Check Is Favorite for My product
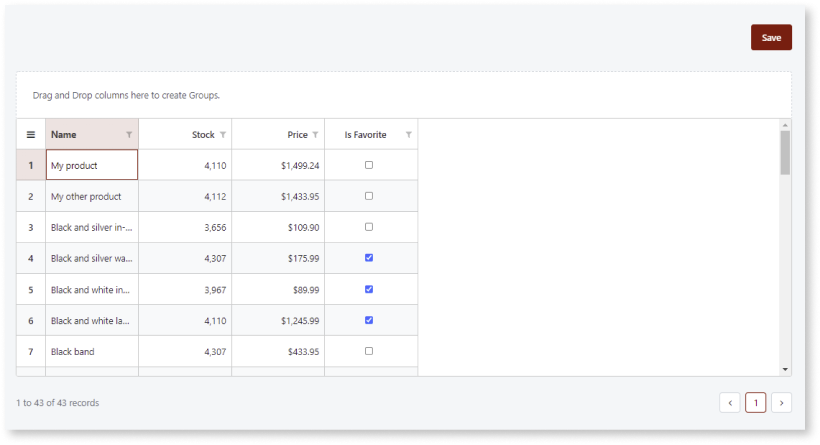The width and height of the screenshot is (820, 445). [369, 165]
